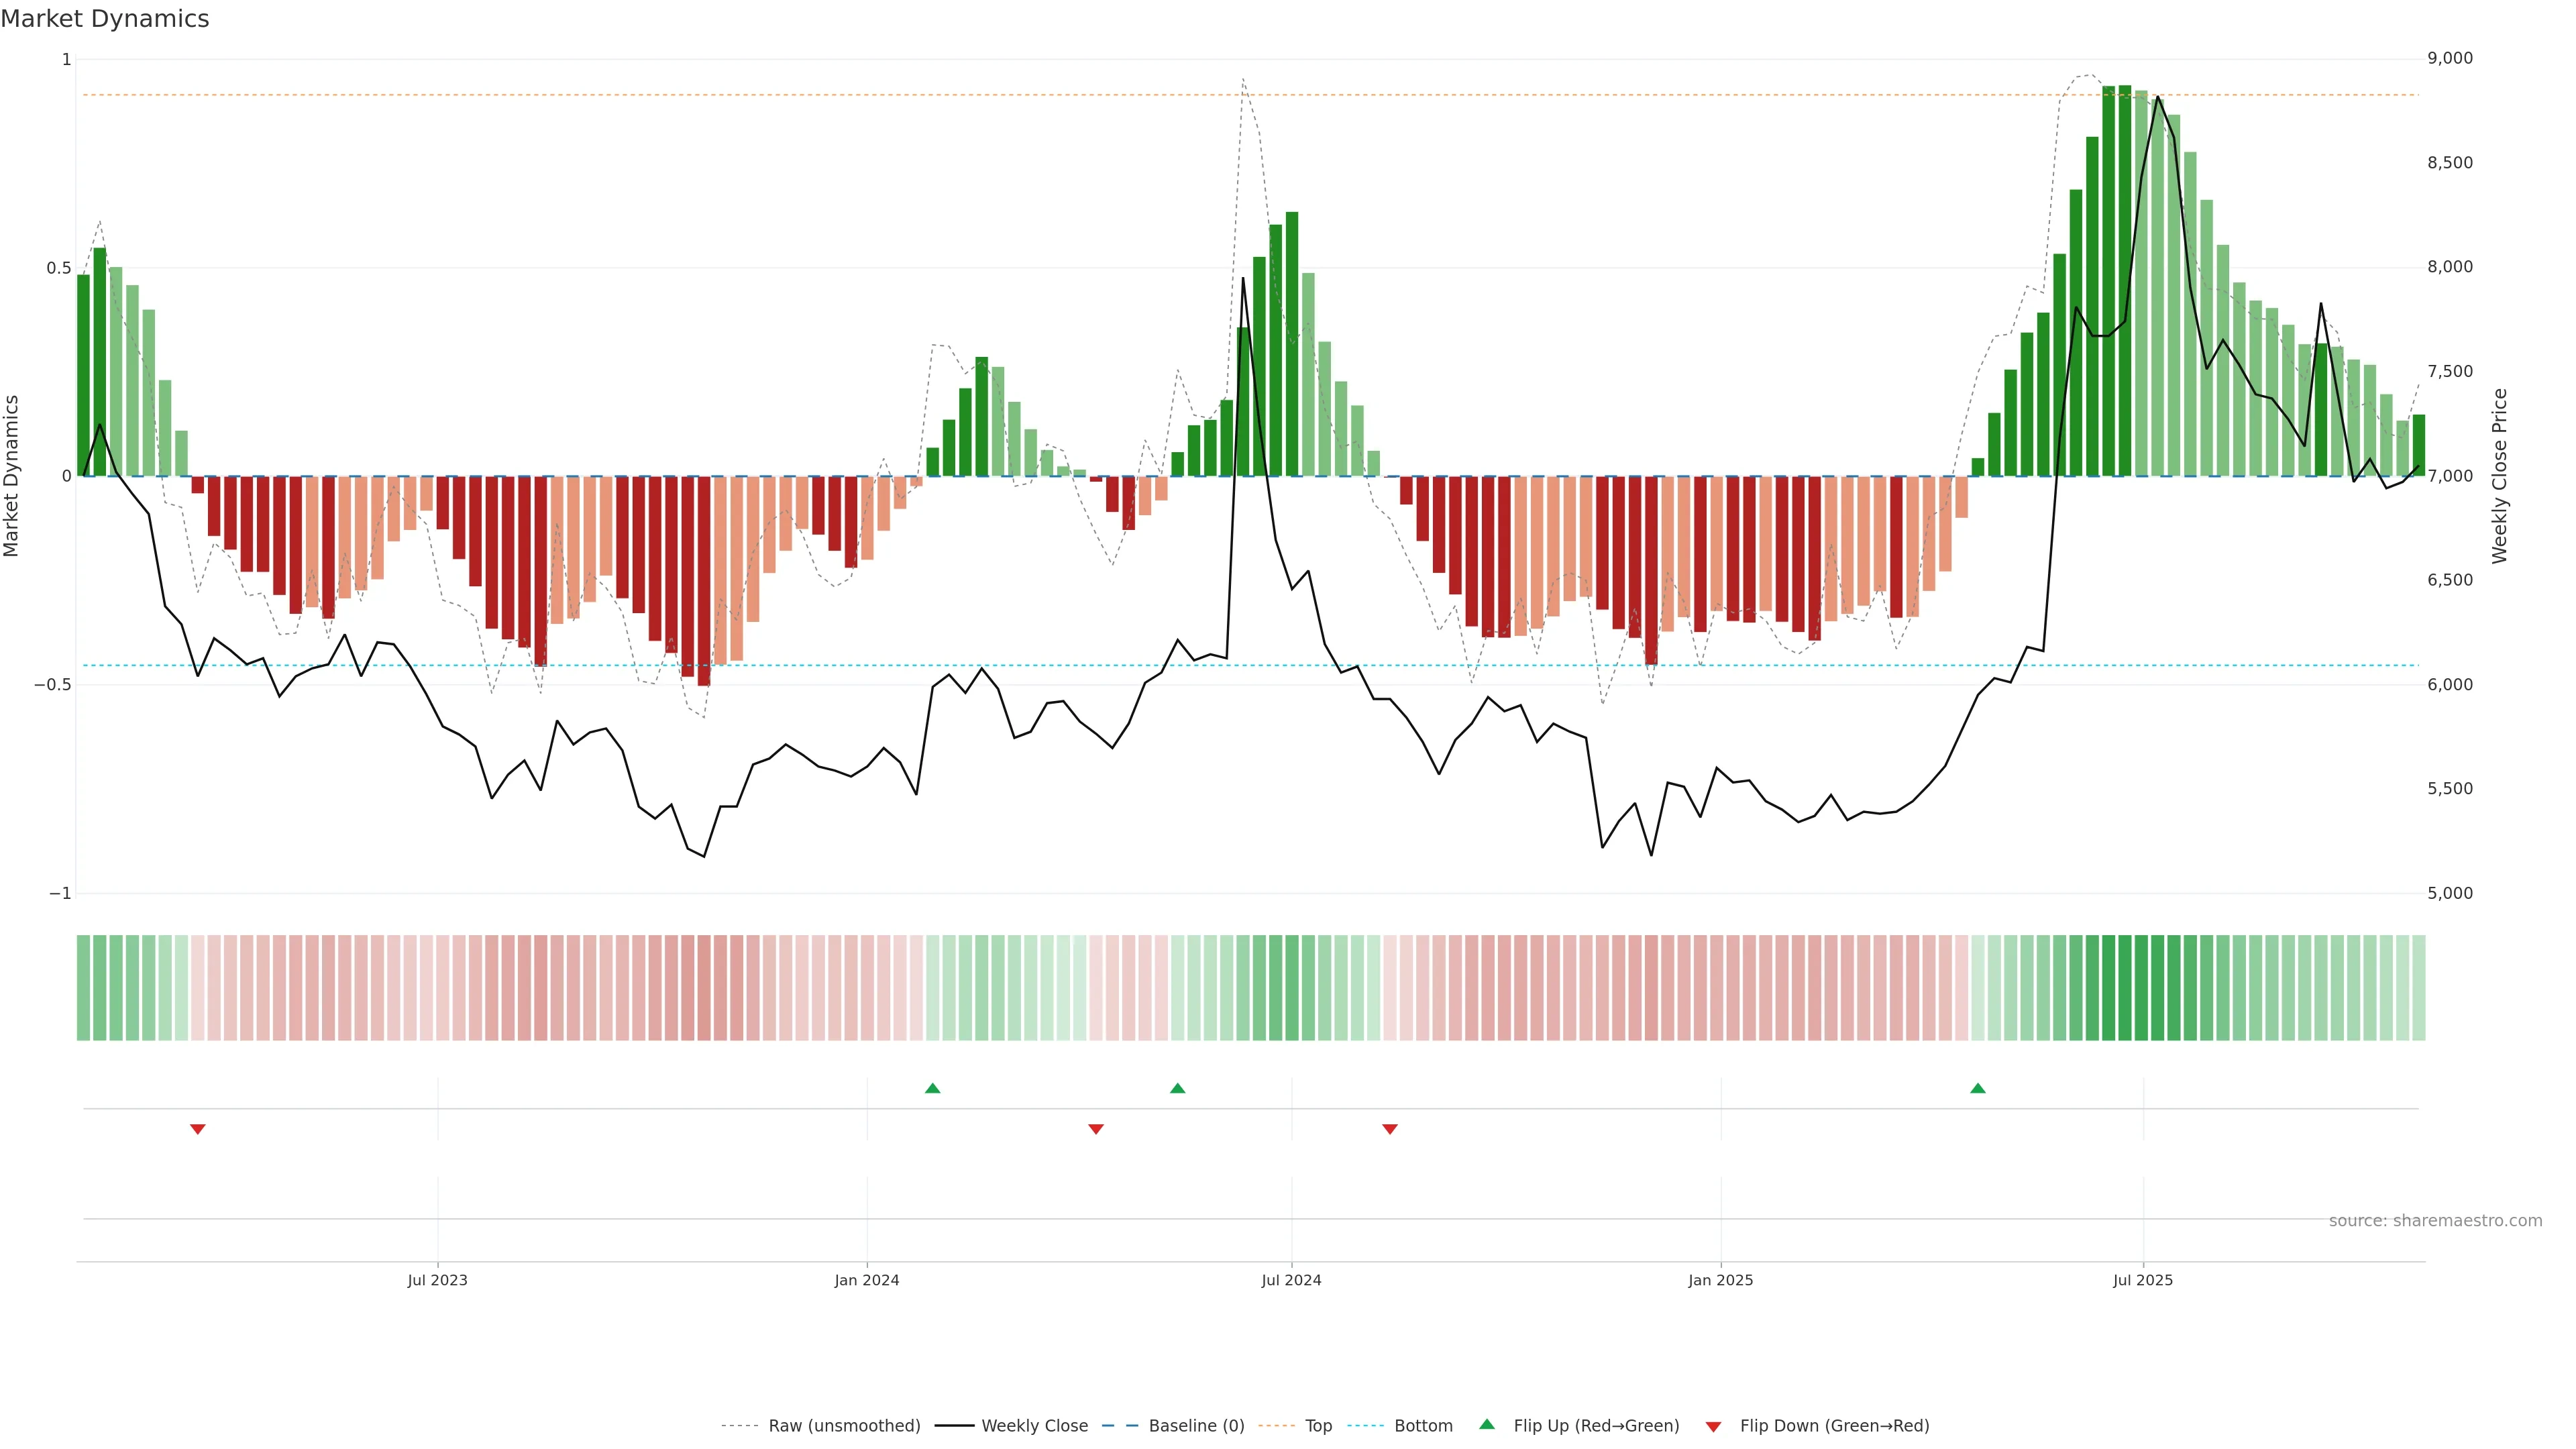The width and height of the screenshot is (2576, 1449).
Task: Click the Jul 2023 x-axis label
Action: tap(437, 1280)
